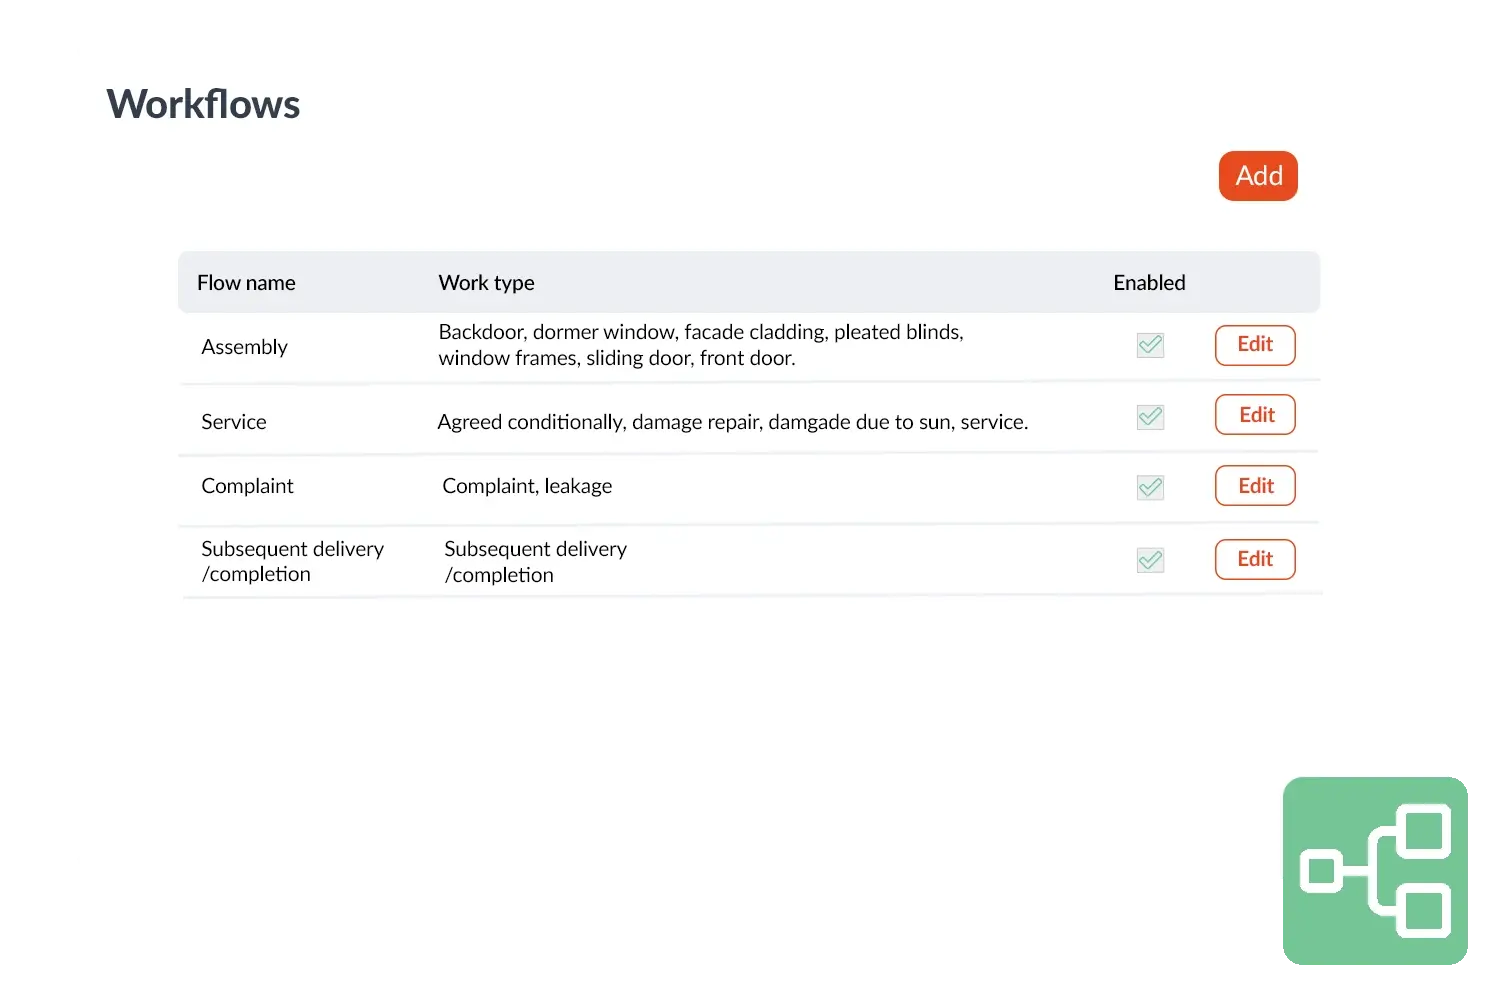This screenshot has width=1500, height=1000.
Task: Select the Agreed conditionally work type text
Action: tap(732, 422)
